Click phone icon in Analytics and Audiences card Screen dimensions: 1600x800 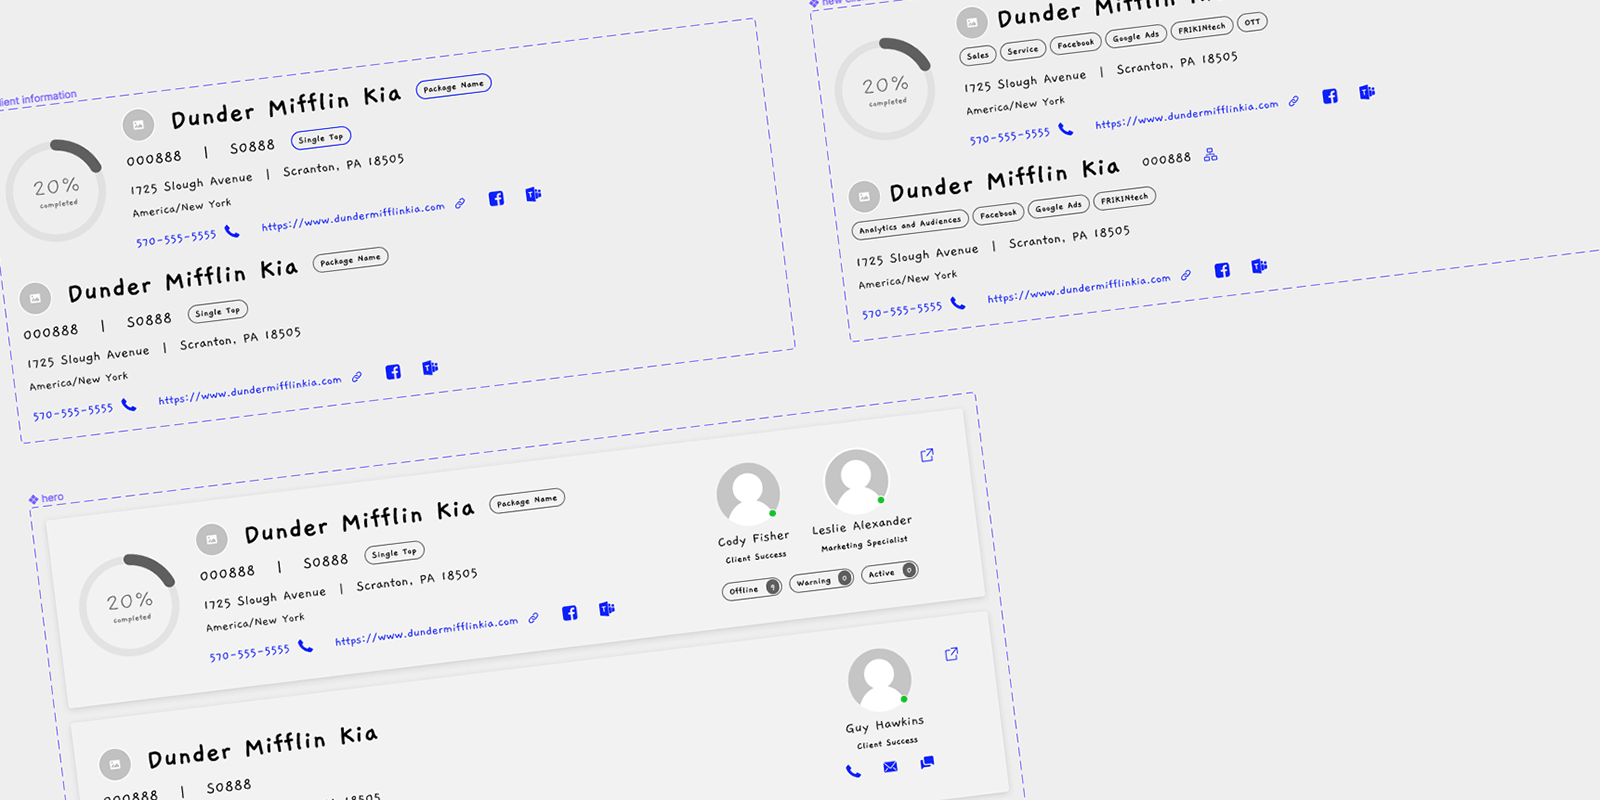pos(957,303)
